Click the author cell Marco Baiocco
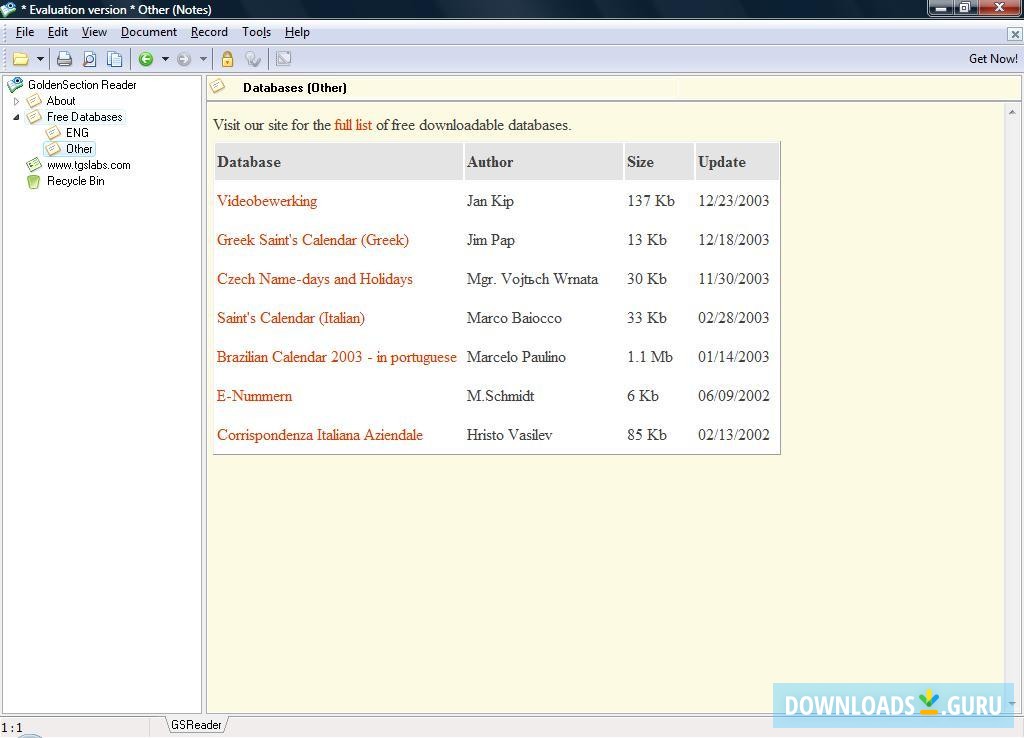Viewport: 1024px width, 738px height. [514, 318]
